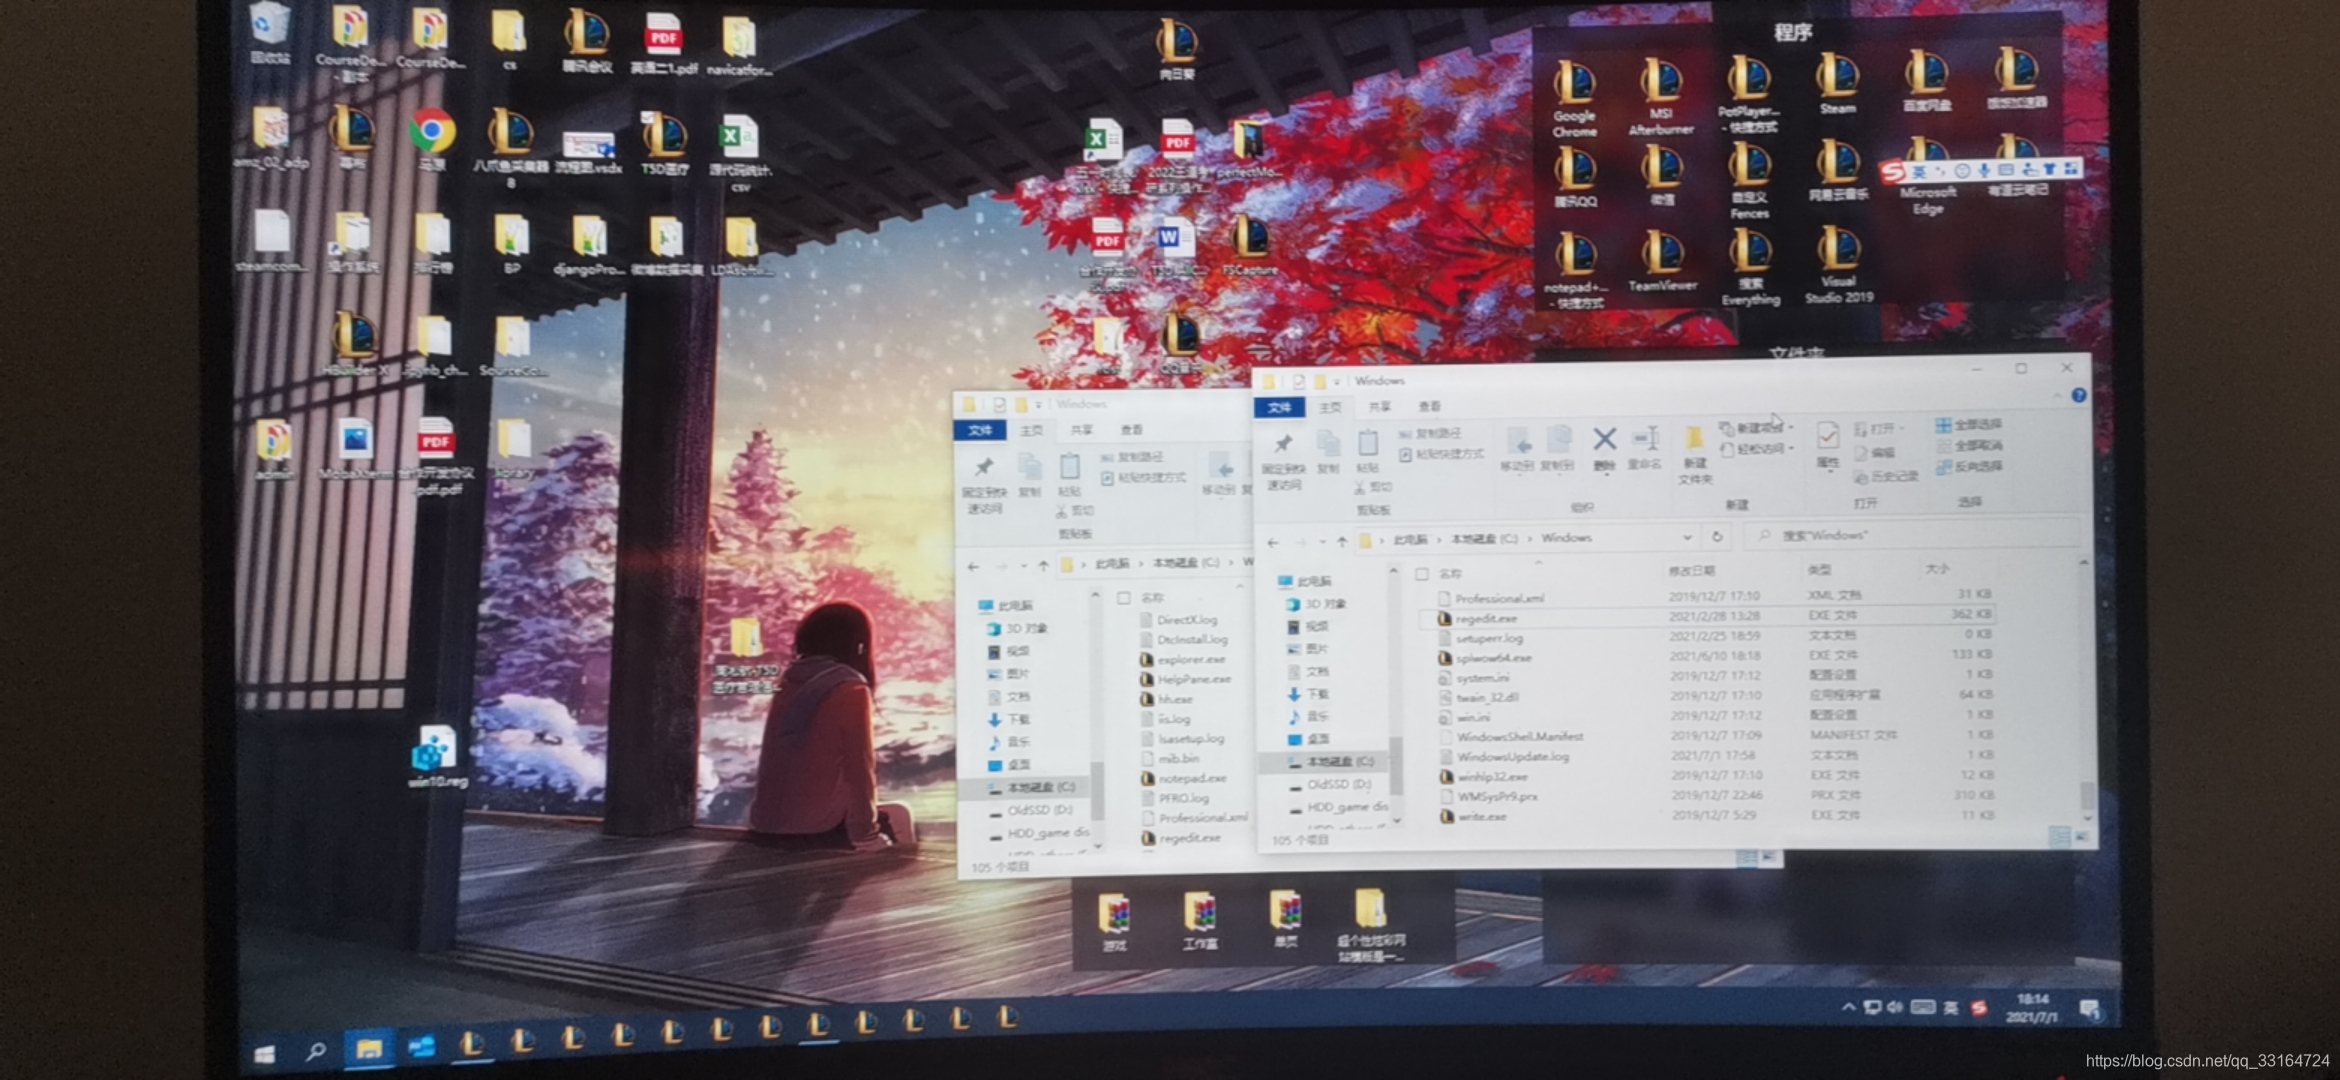2340x1080 pixels.
Task: Click the front Explorer search Windows field
Action: pyautogui.click(x=1910, y=535)
